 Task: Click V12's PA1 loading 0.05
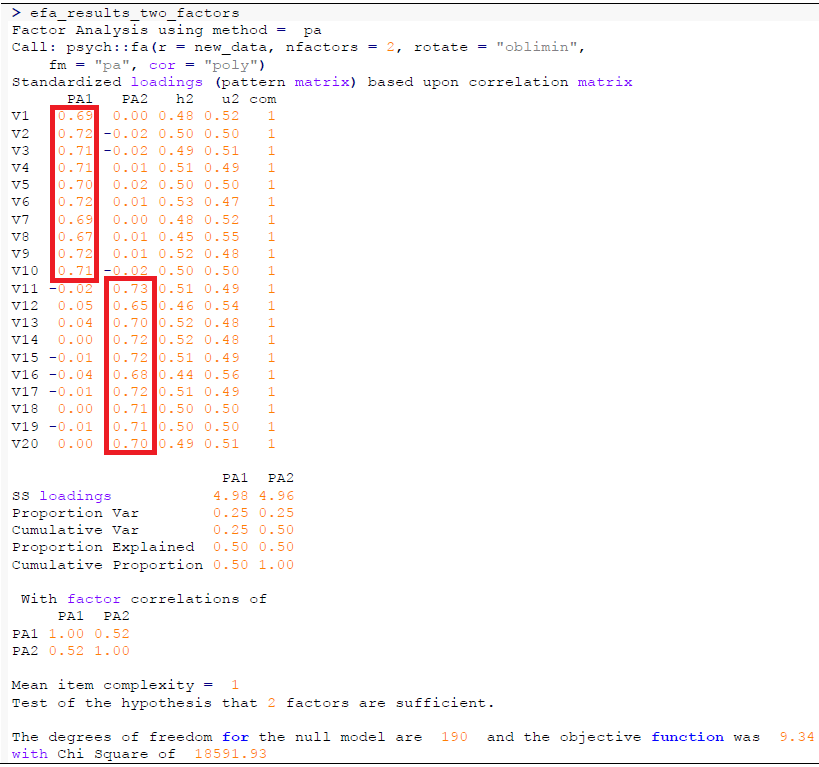pyautogui.click(x=75, y=306)
